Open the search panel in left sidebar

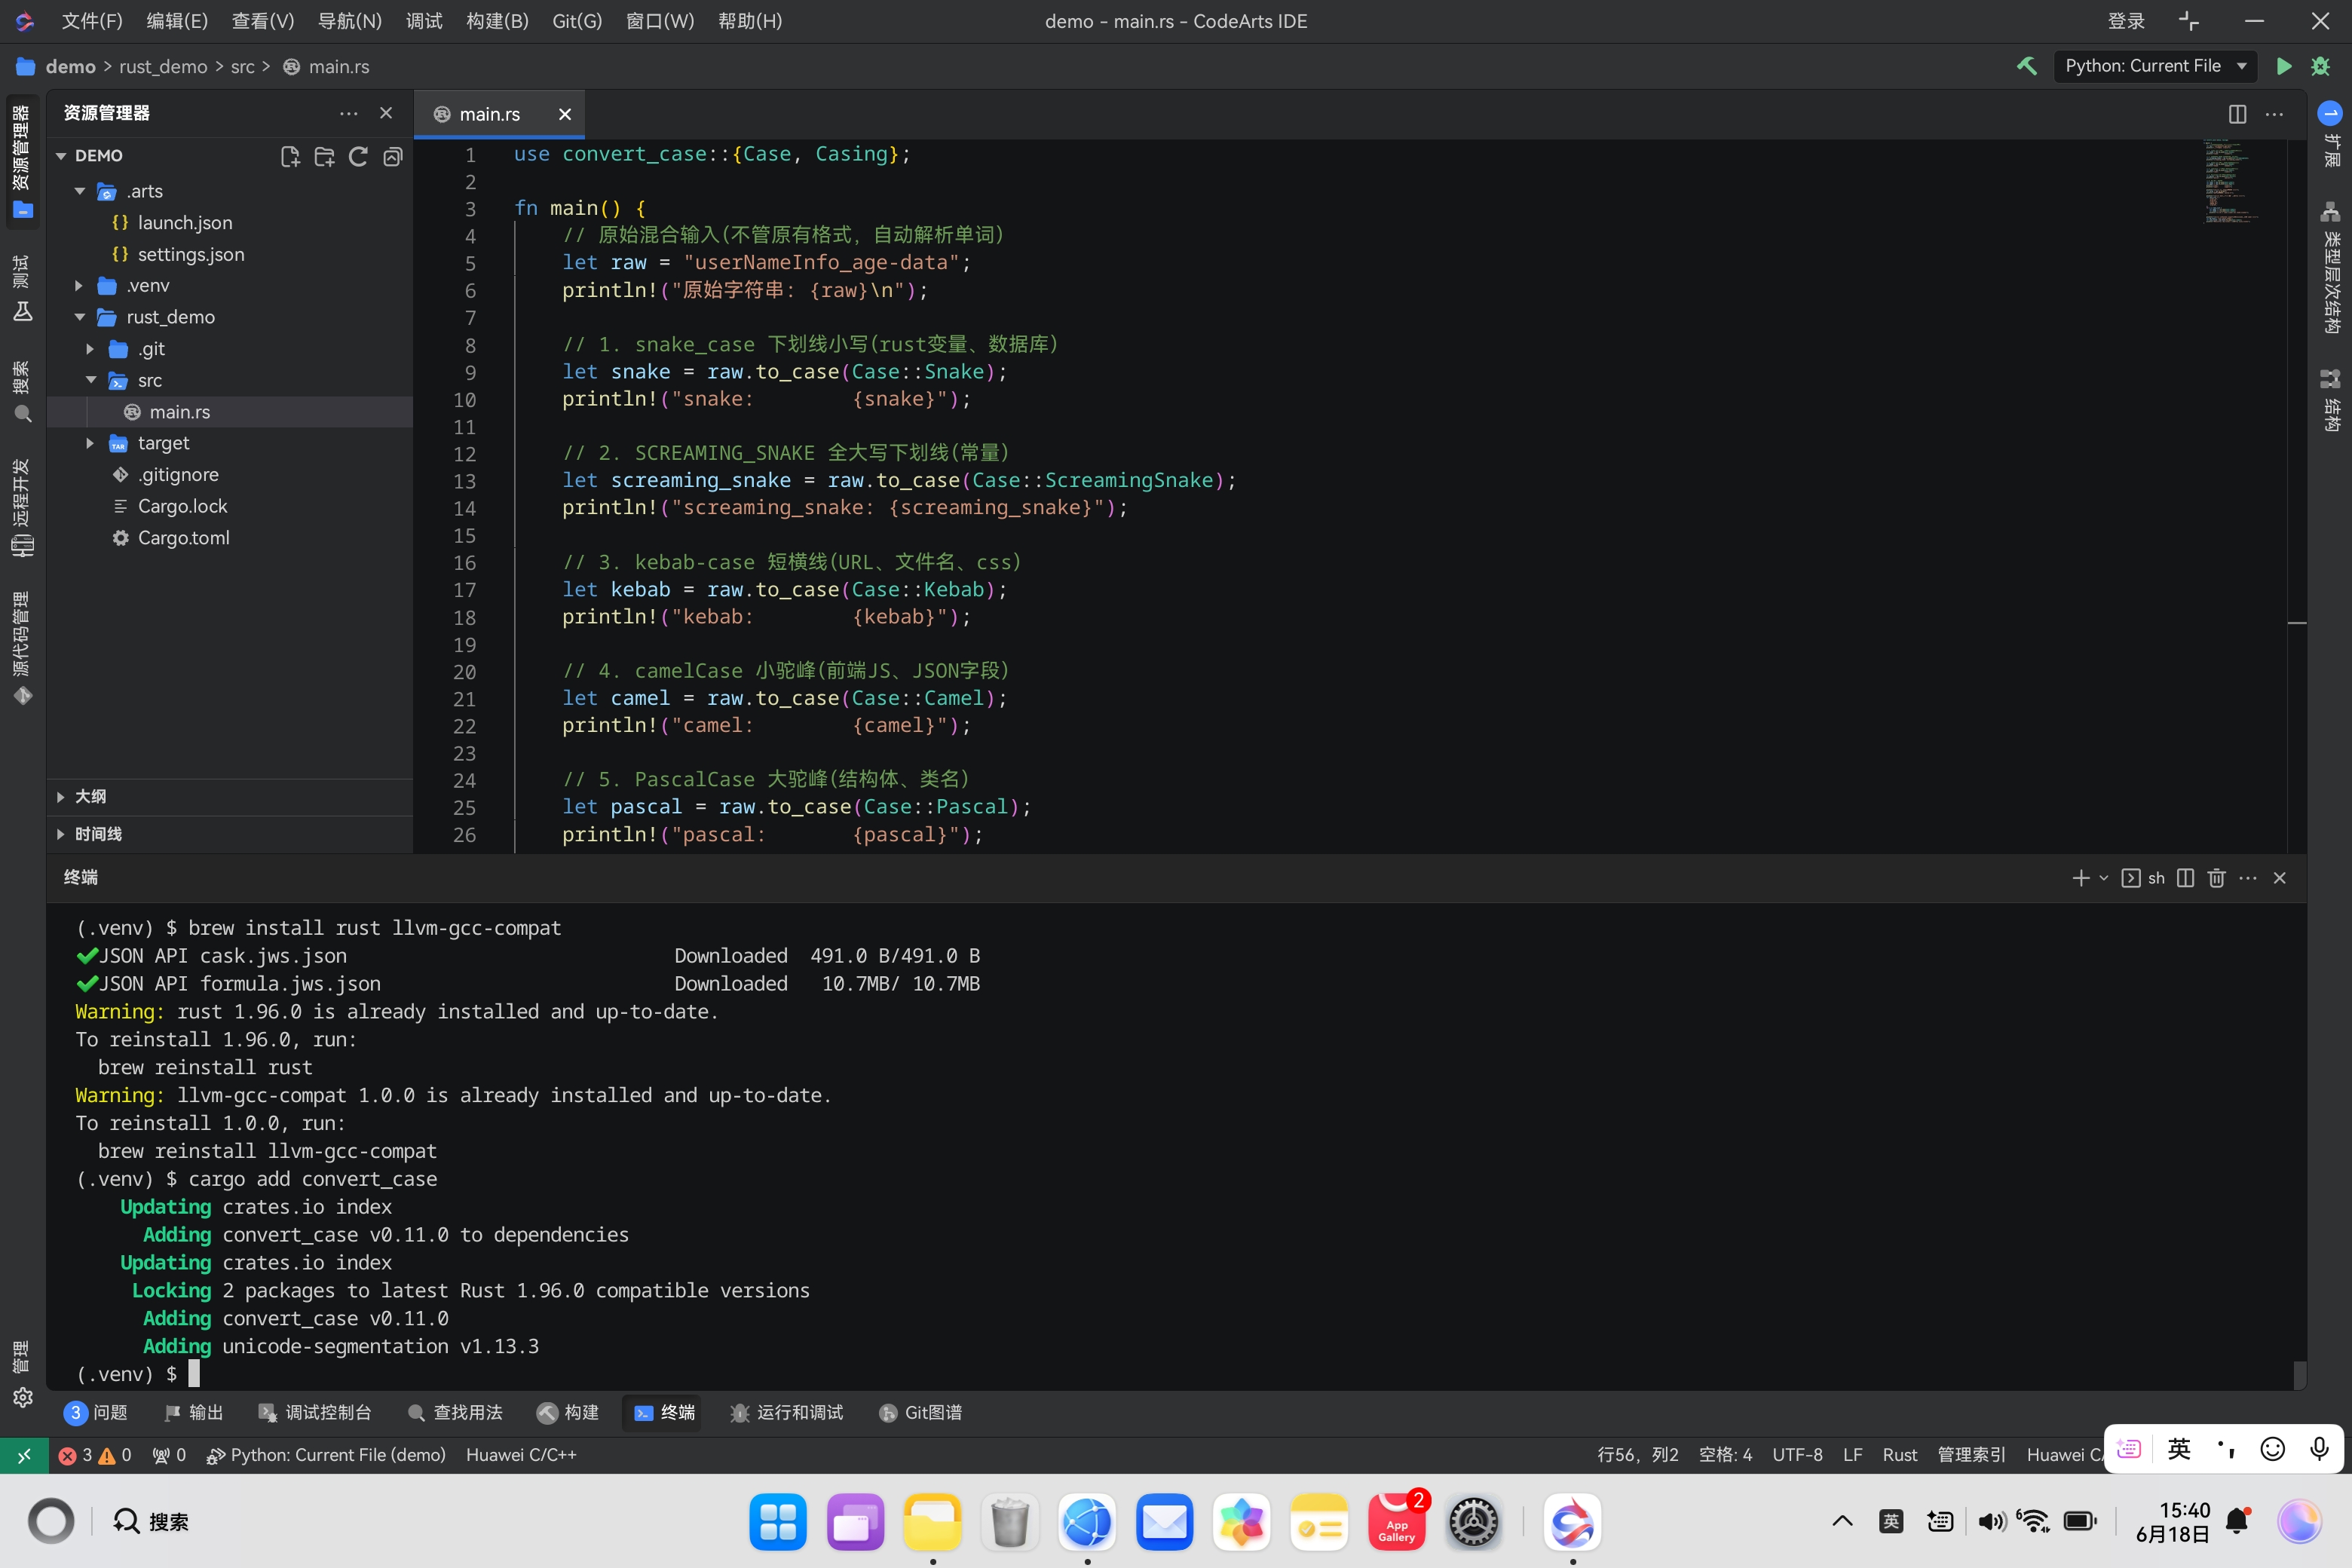pos(22,391)
